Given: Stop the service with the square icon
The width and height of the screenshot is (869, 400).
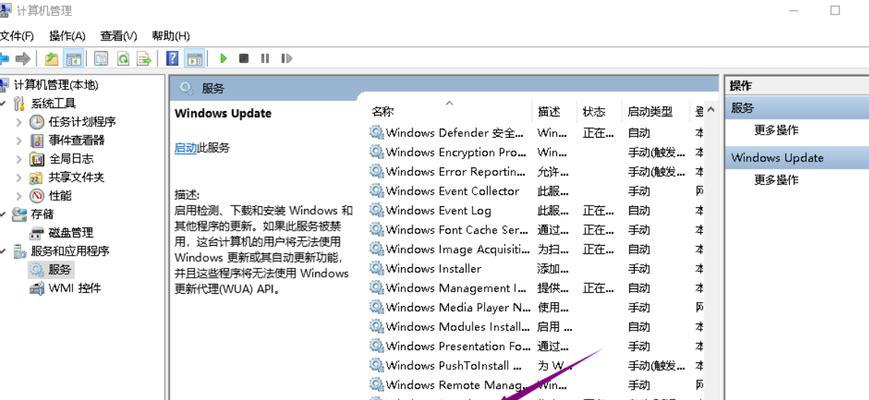Looking at the screenshot, I should coord(244,58).
